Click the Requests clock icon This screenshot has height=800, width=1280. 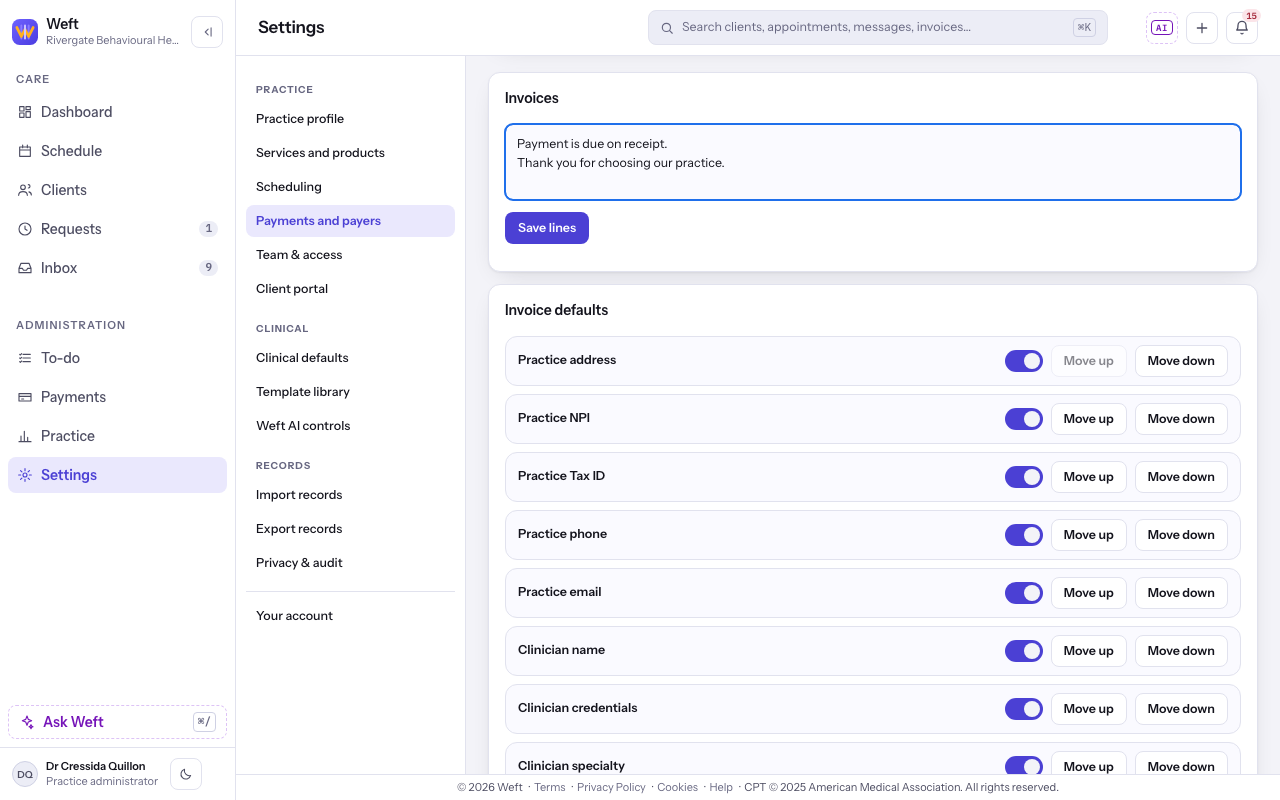[25, 229]
